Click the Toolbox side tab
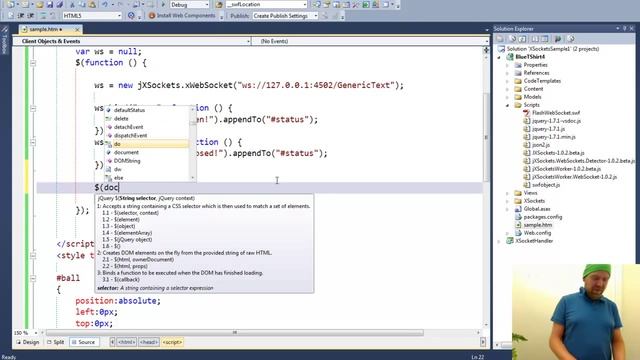The height and width of the screenshot is (360, 640). tap(4, 40)
